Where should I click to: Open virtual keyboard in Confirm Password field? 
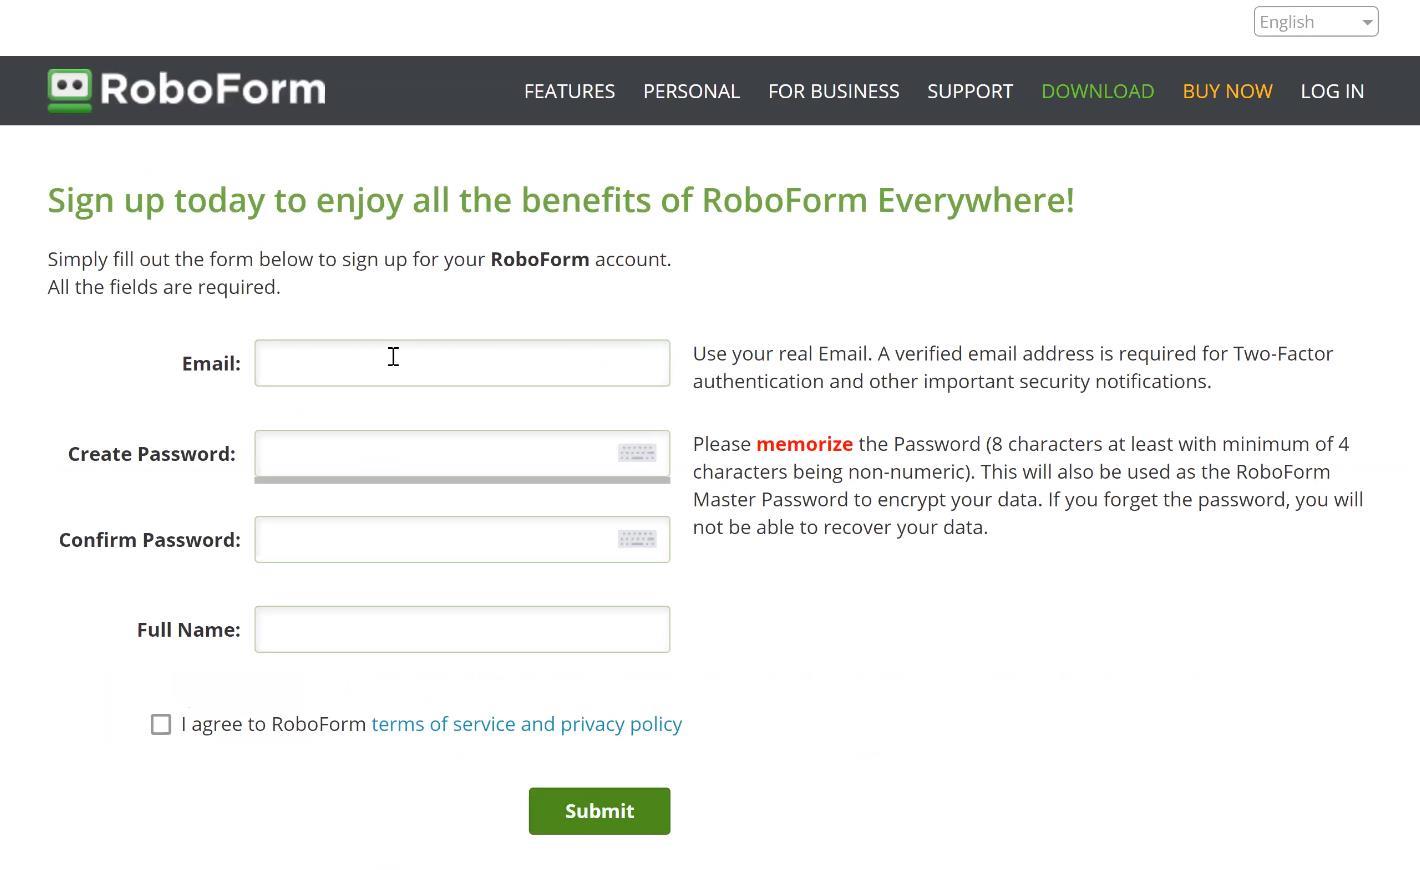pyautogui.click(x=637, y=540)
